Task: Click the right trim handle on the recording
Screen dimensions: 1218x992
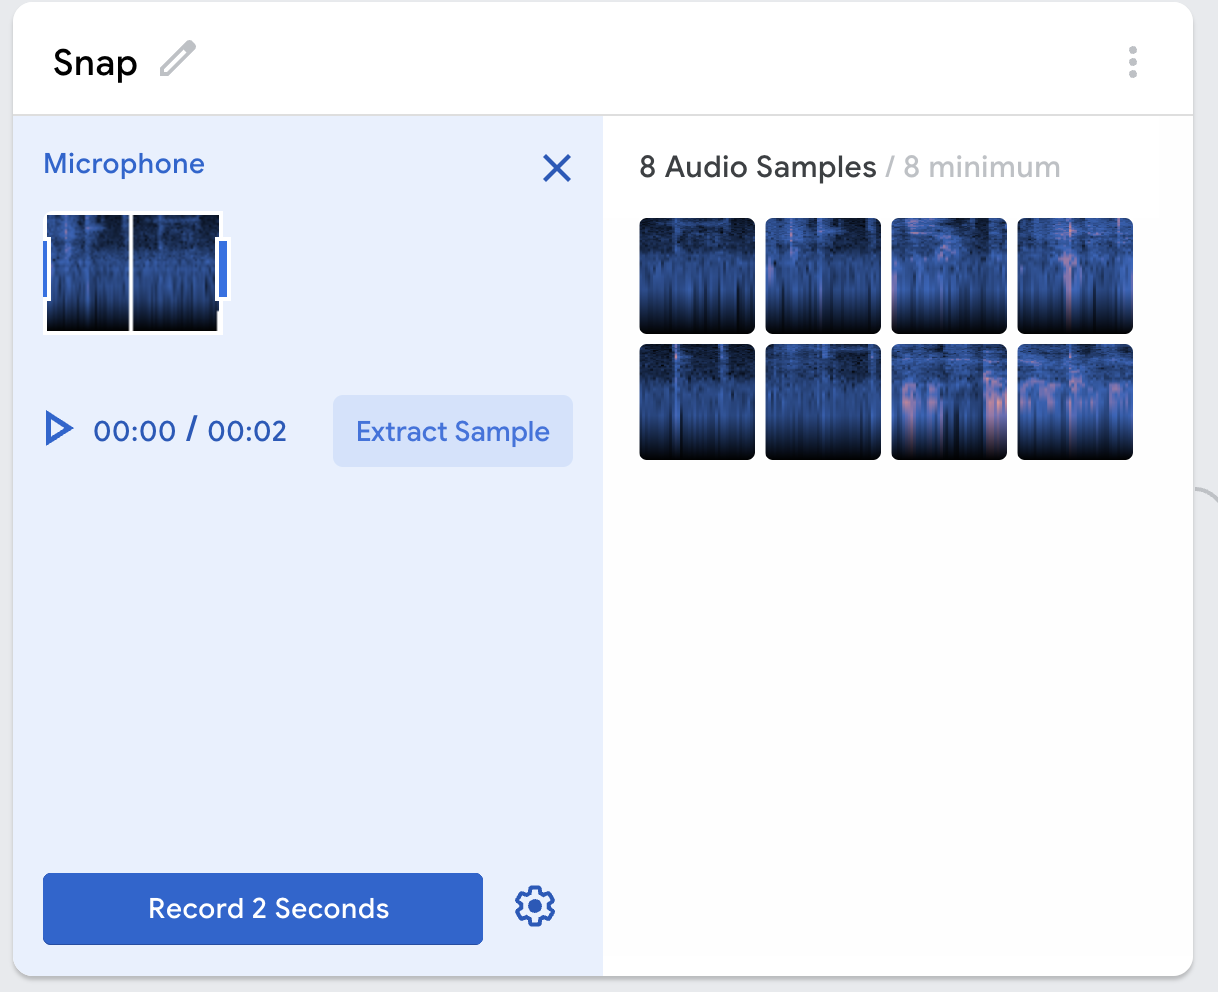Action: coord(223,269)
